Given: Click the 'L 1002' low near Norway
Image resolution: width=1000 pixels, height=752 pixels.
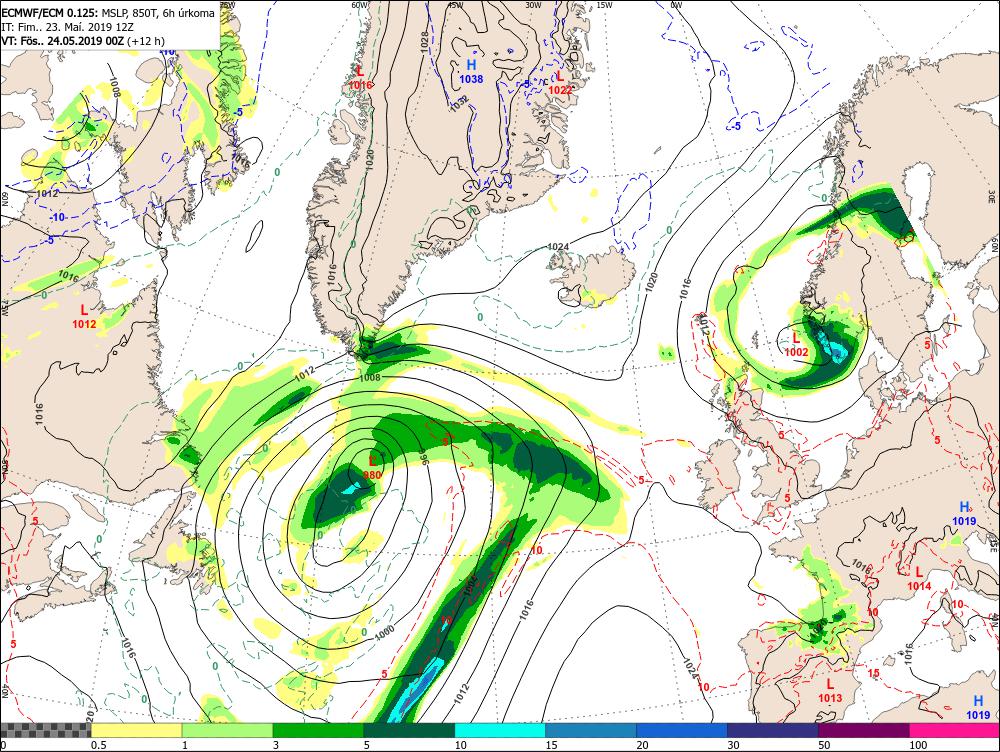Looking at the screenshot, I should click(796, 344).
